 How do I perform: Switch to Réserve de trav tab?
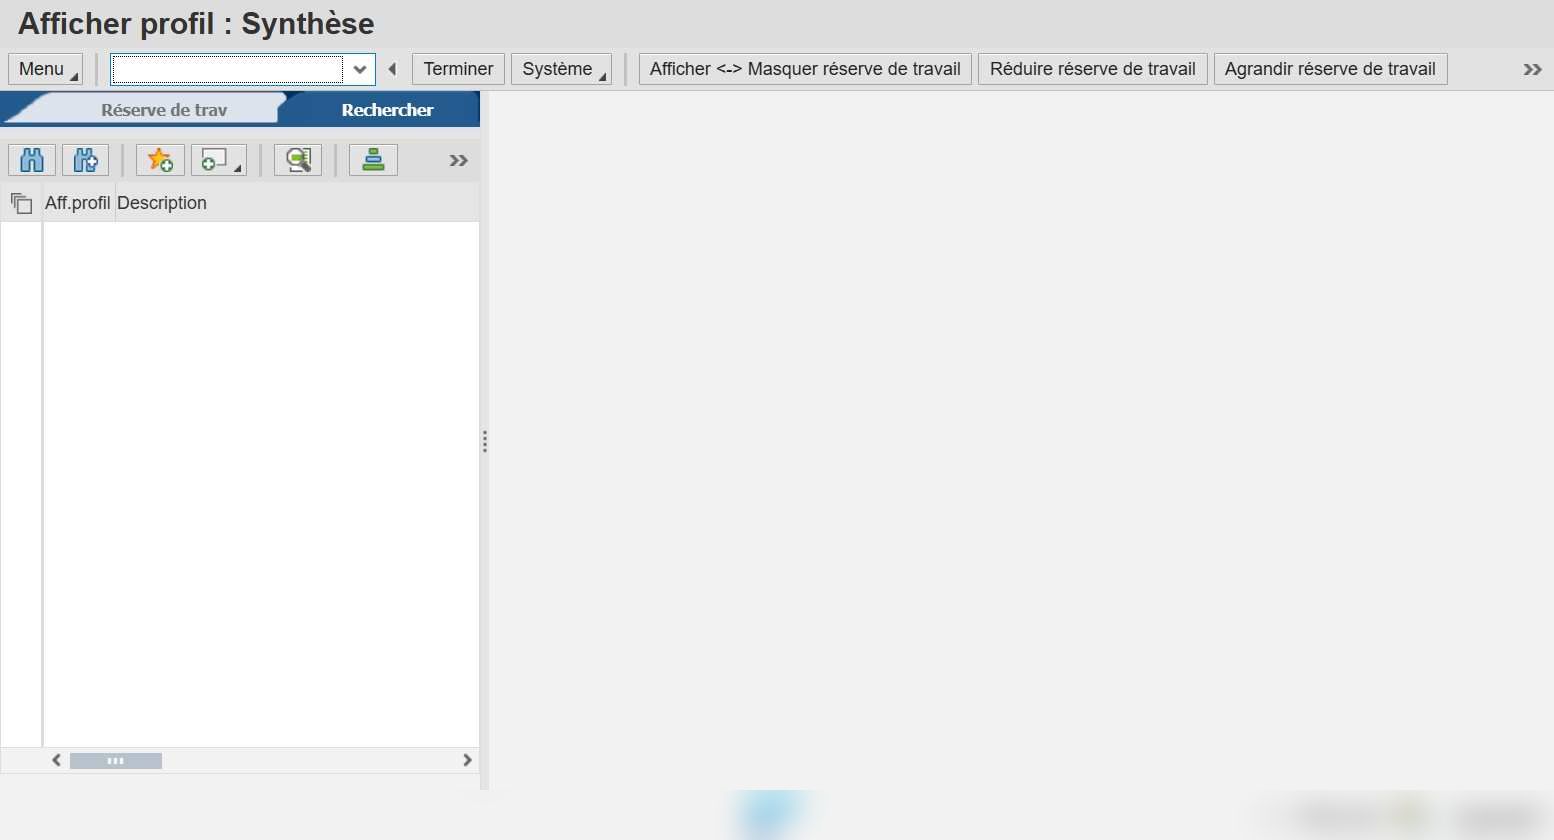(164, 110)
